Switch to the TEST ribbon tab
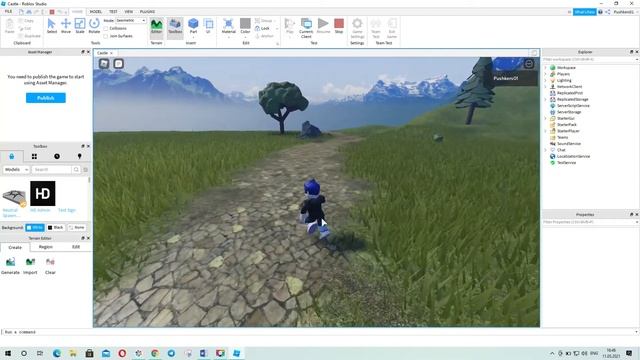This screenshot has height=360, width=640. pyautogui.click(x=113, y=11)
